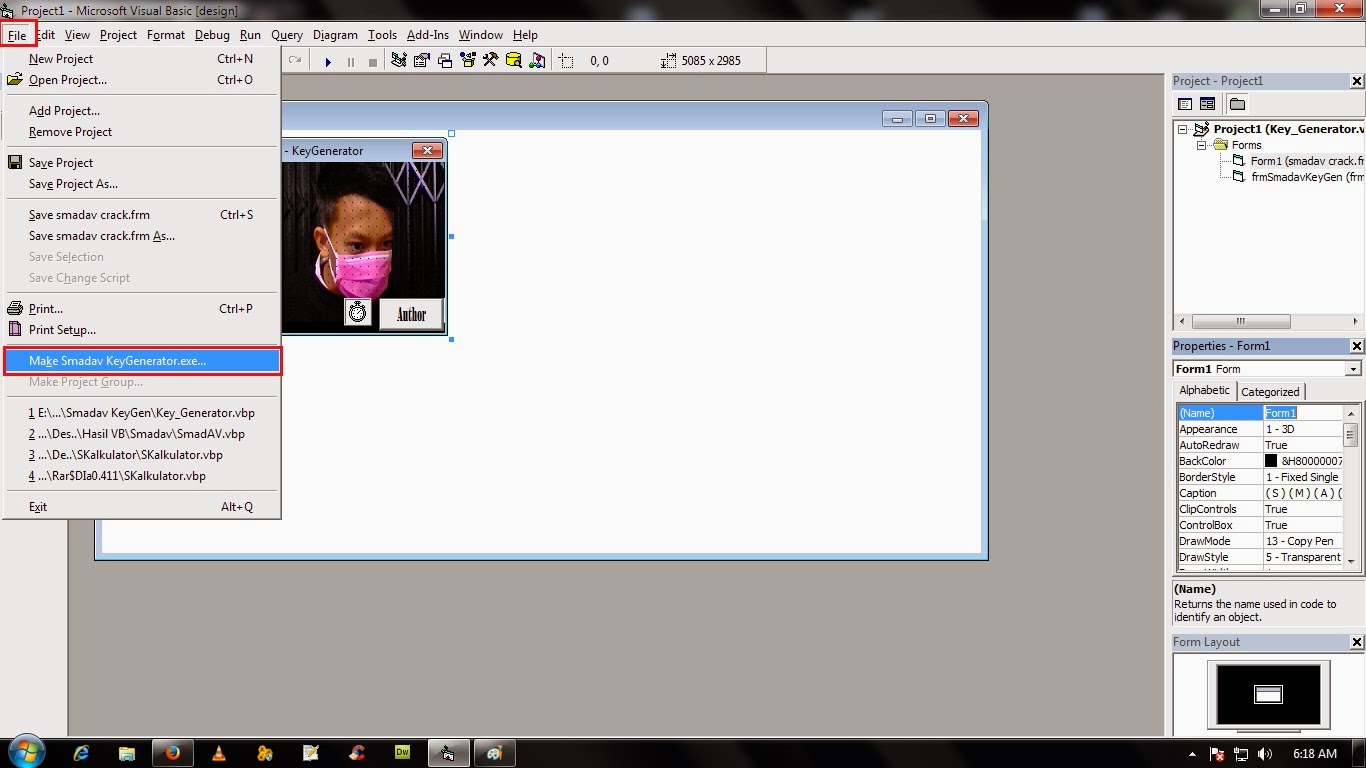Choose New Project in the File menu

tap(142, 59)
